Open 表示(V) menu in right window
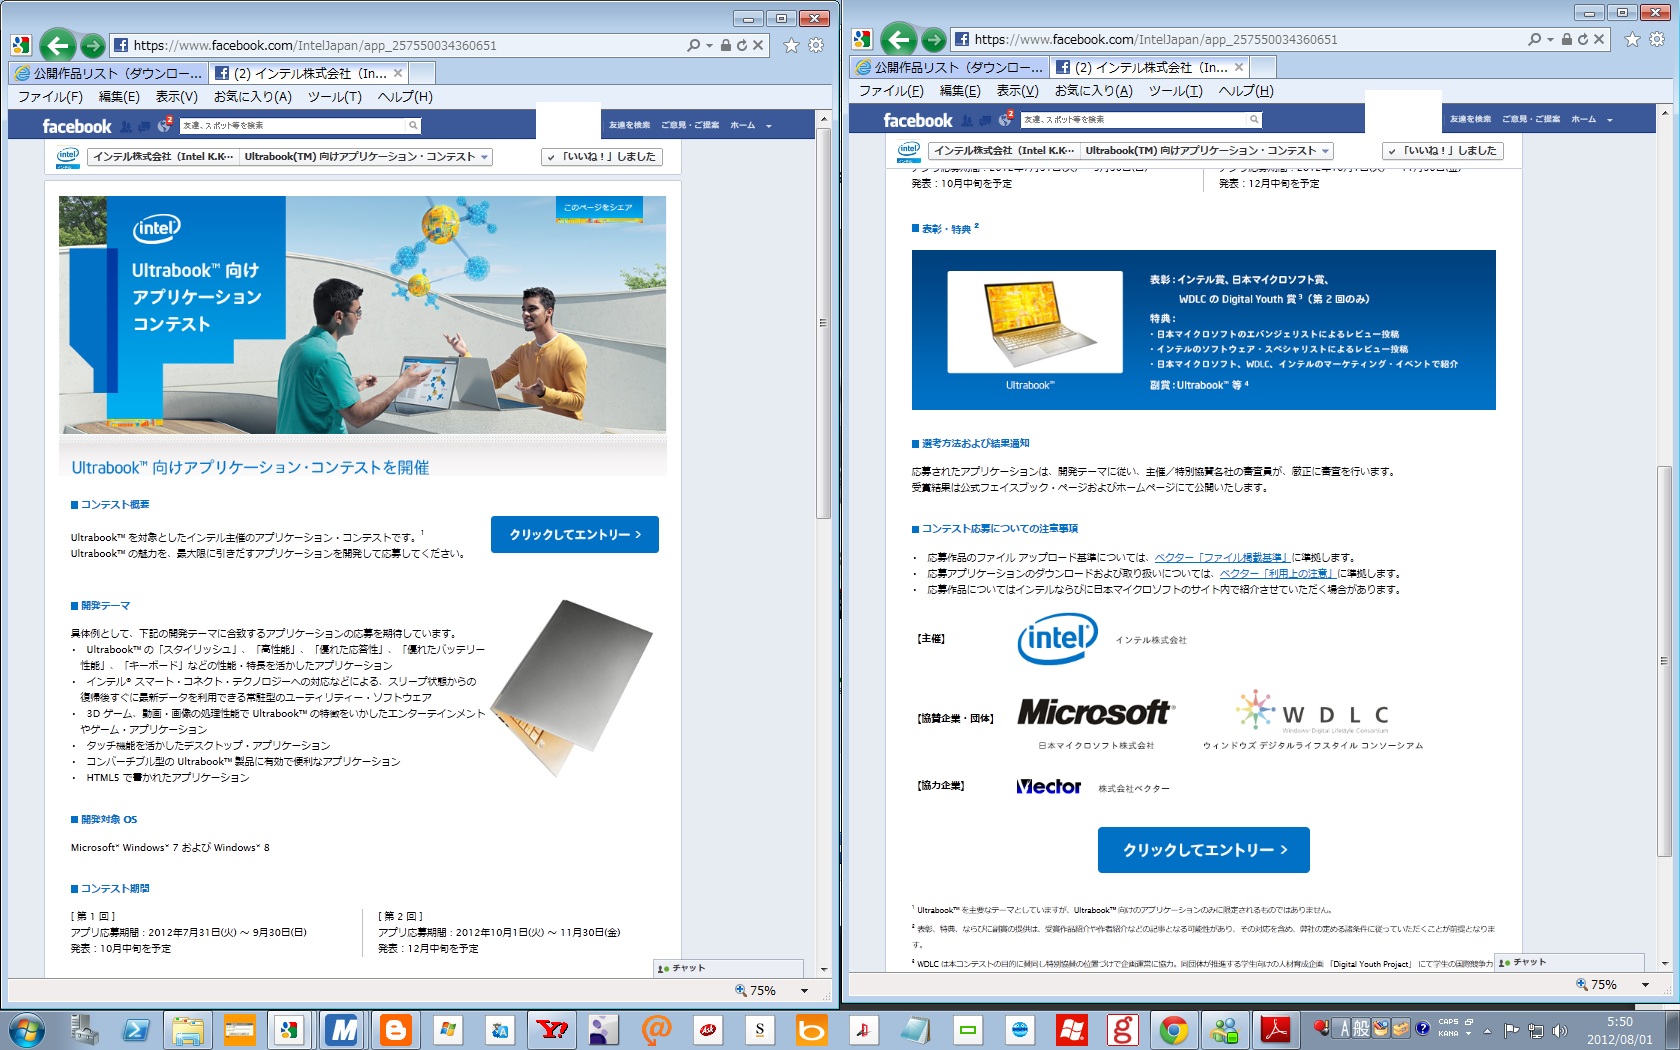This screenshot has height=1050, width=1680. pyautogui.click(x=1017, y=91)
